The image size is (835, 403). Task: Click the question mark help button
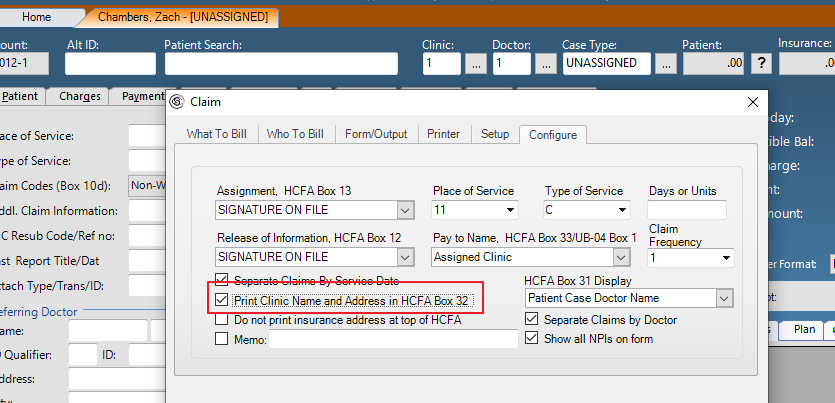pos(761,64)
